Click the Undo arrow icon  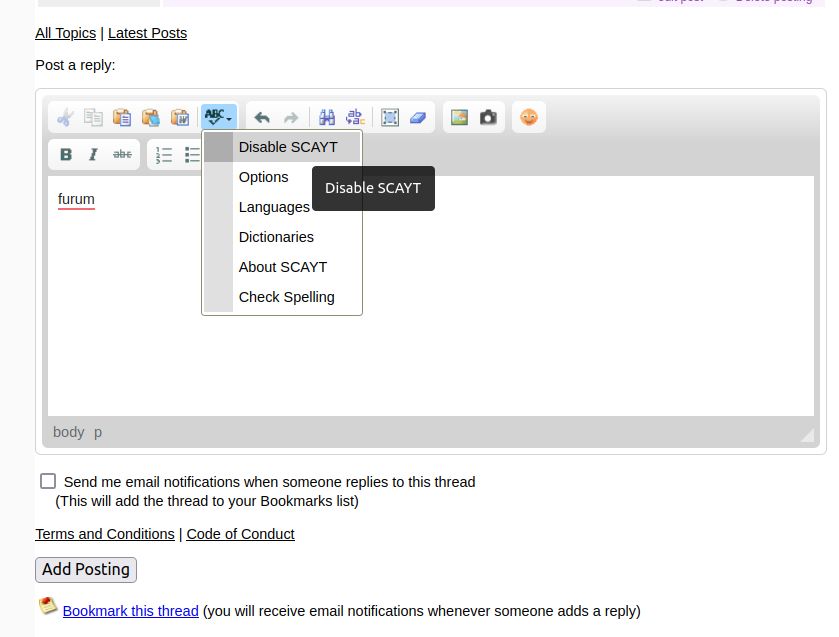click(262, 117)
